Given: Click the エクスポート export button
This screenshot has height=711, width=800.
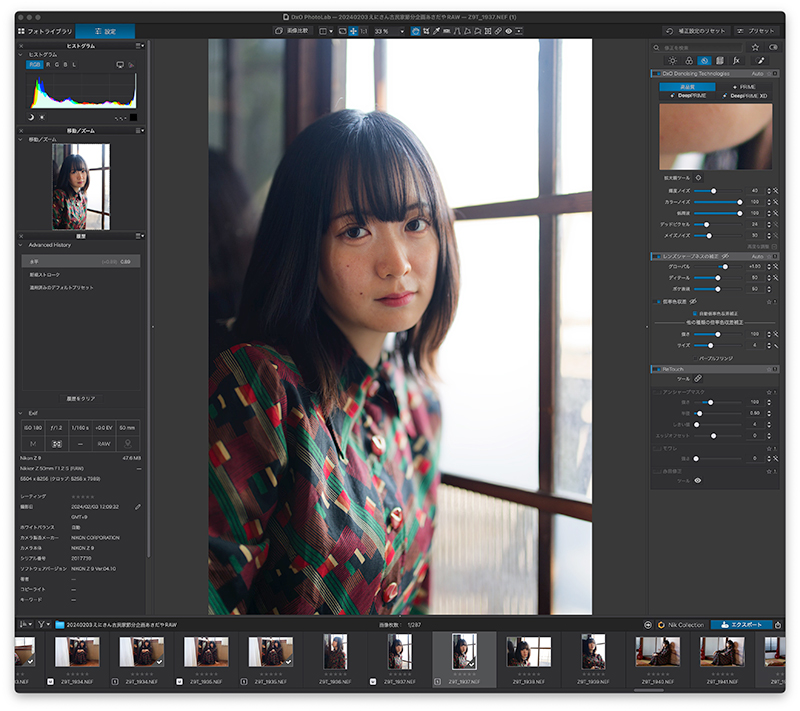Looking at the screenshot, I should 741,625.
